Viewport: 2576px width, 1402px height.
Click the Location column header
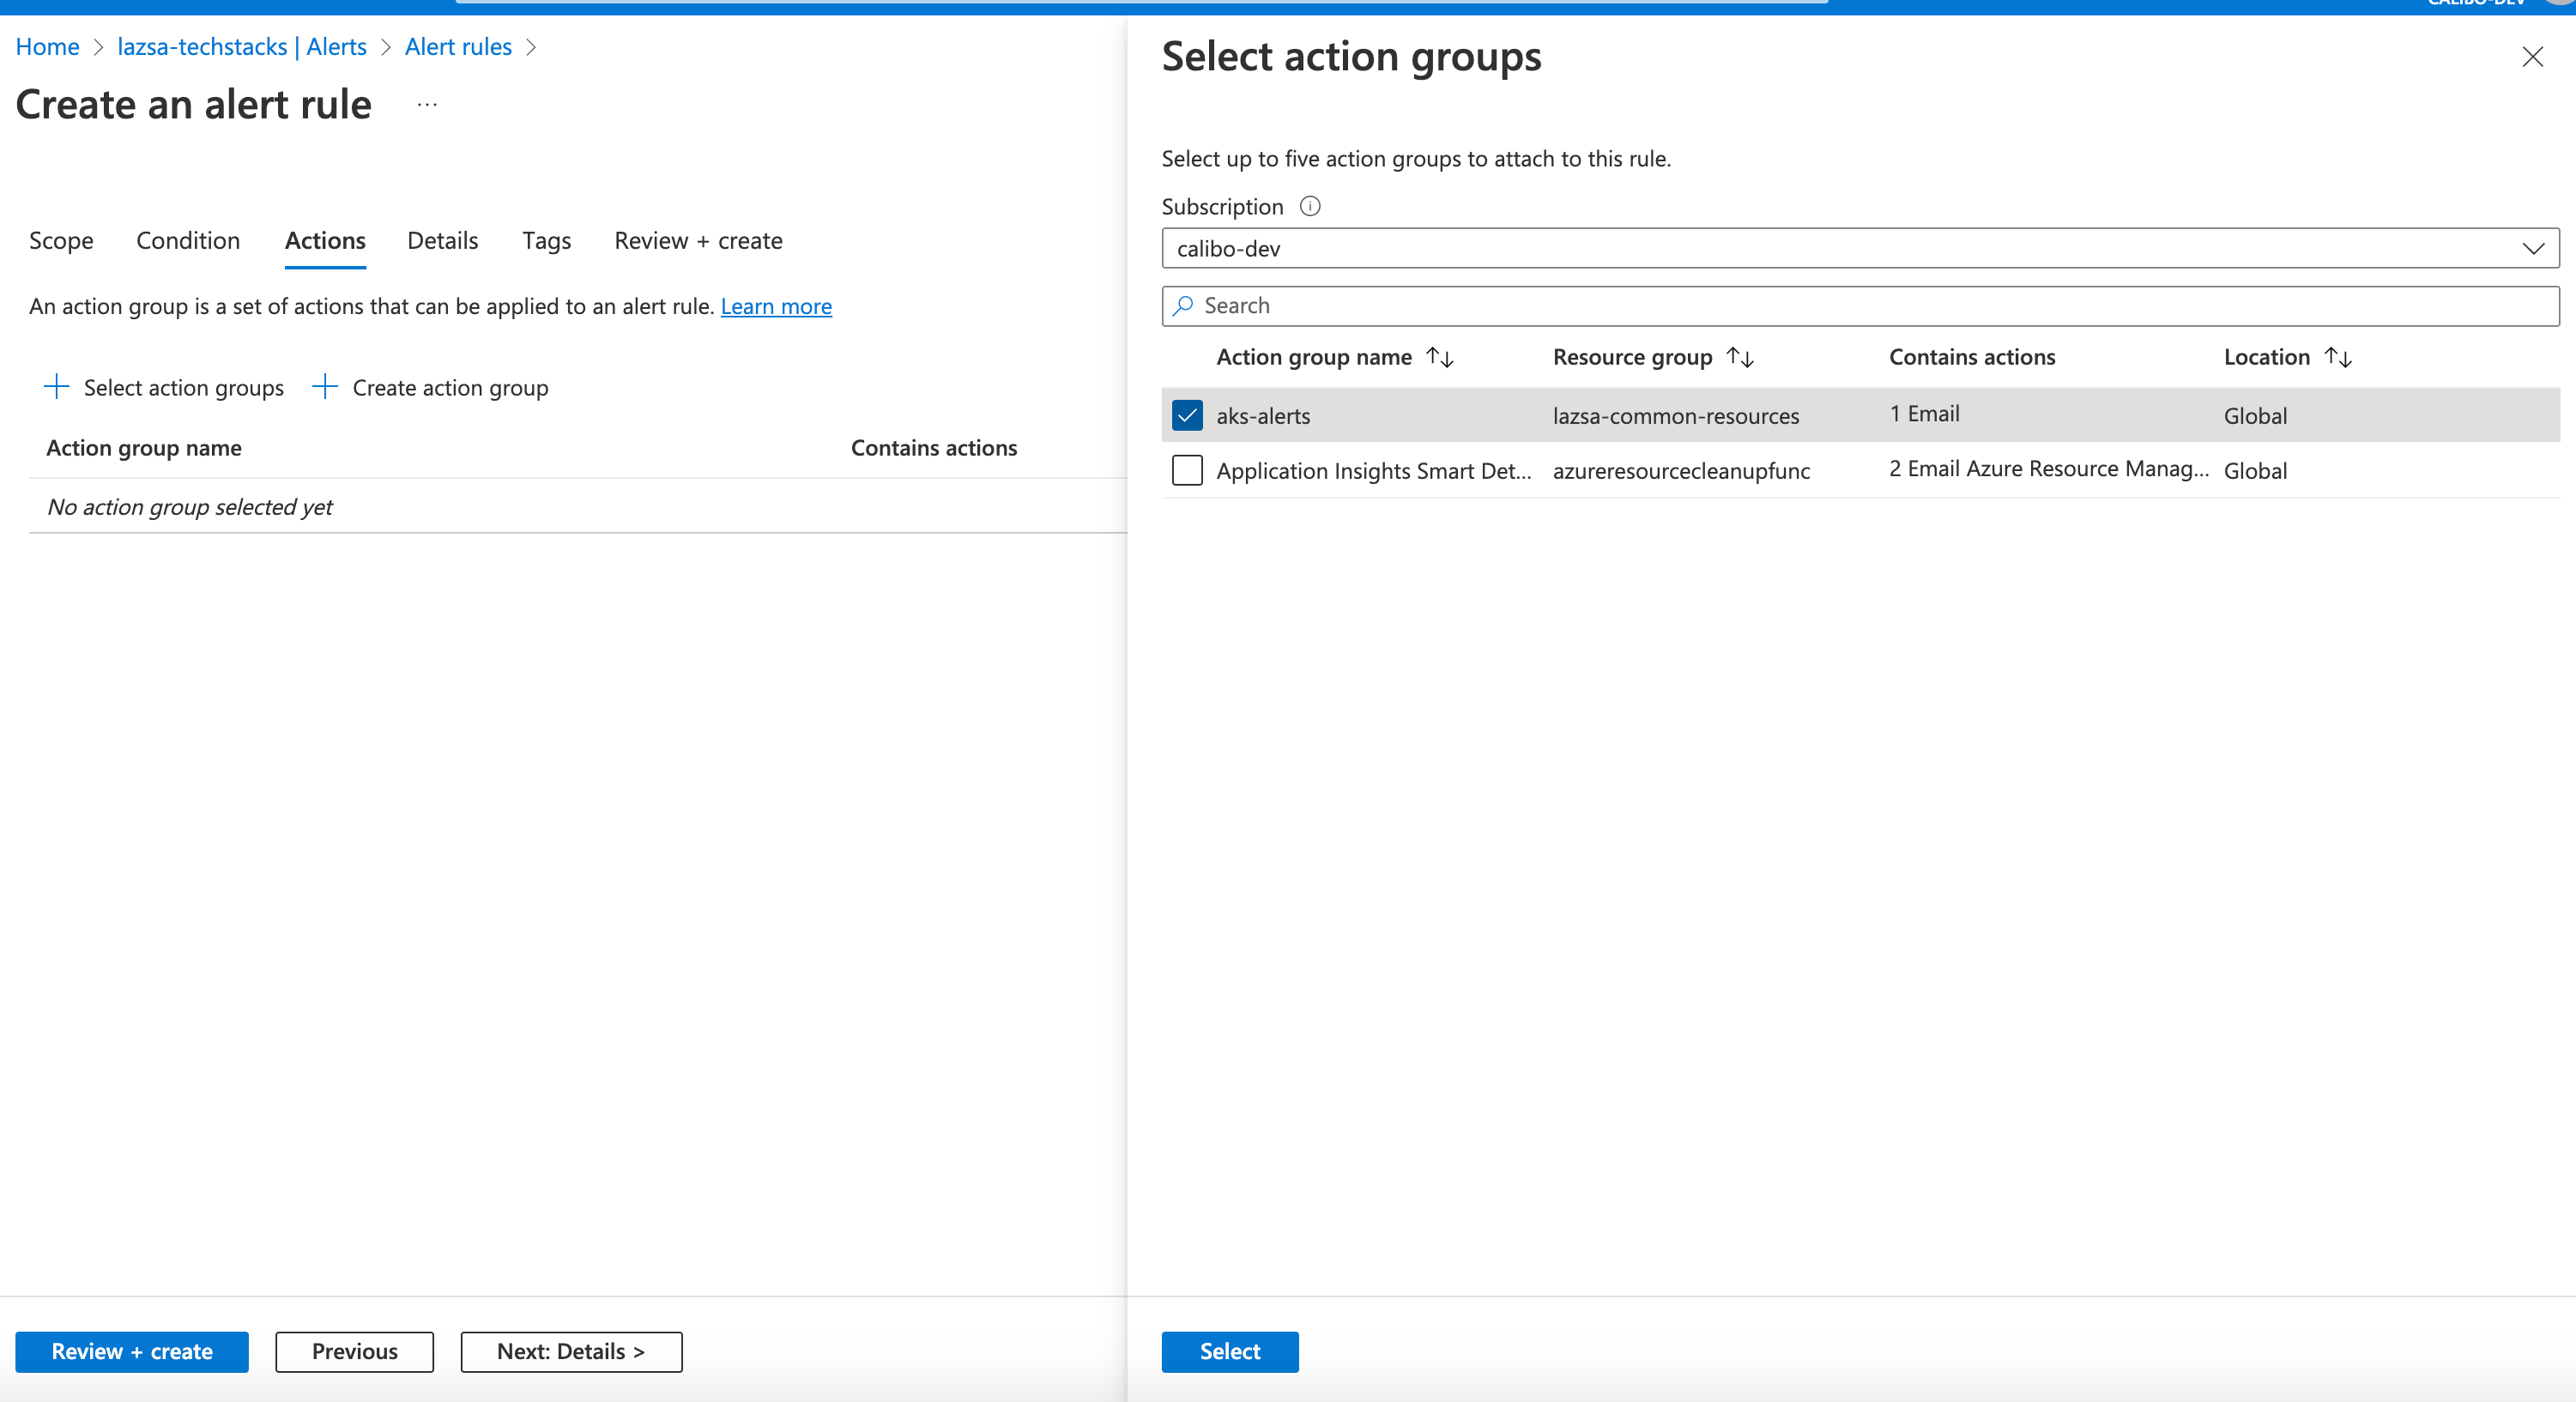coord(2267,357)
